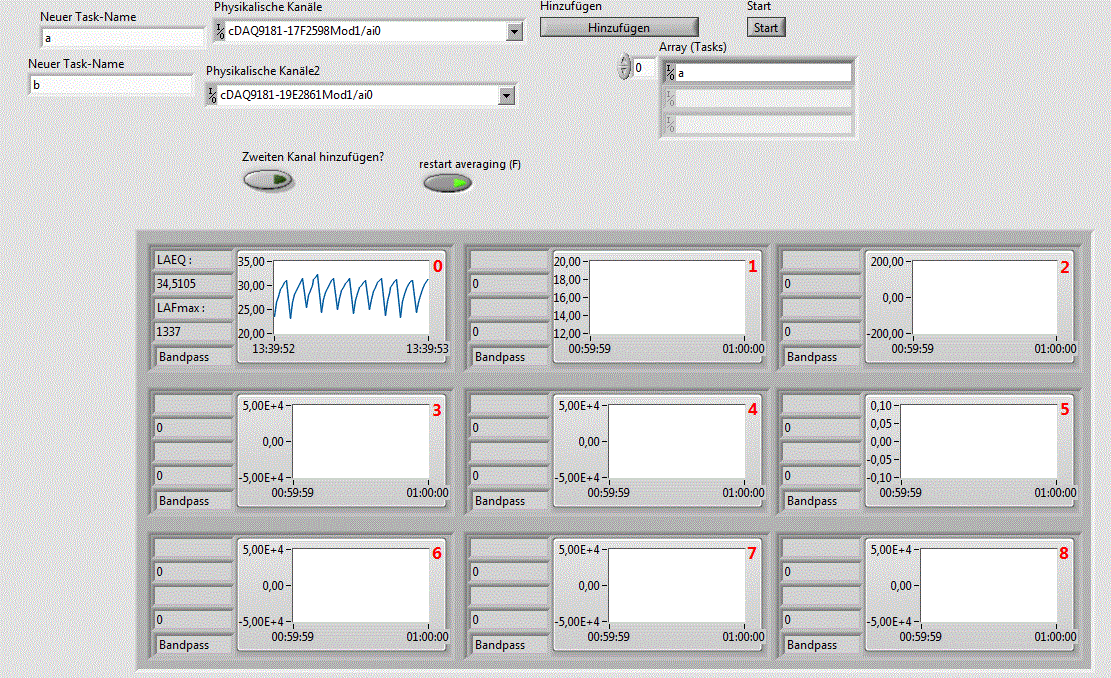The image size is (1111, 678).
Task: Click the LAEQ : label field
Action: (193, 260)
